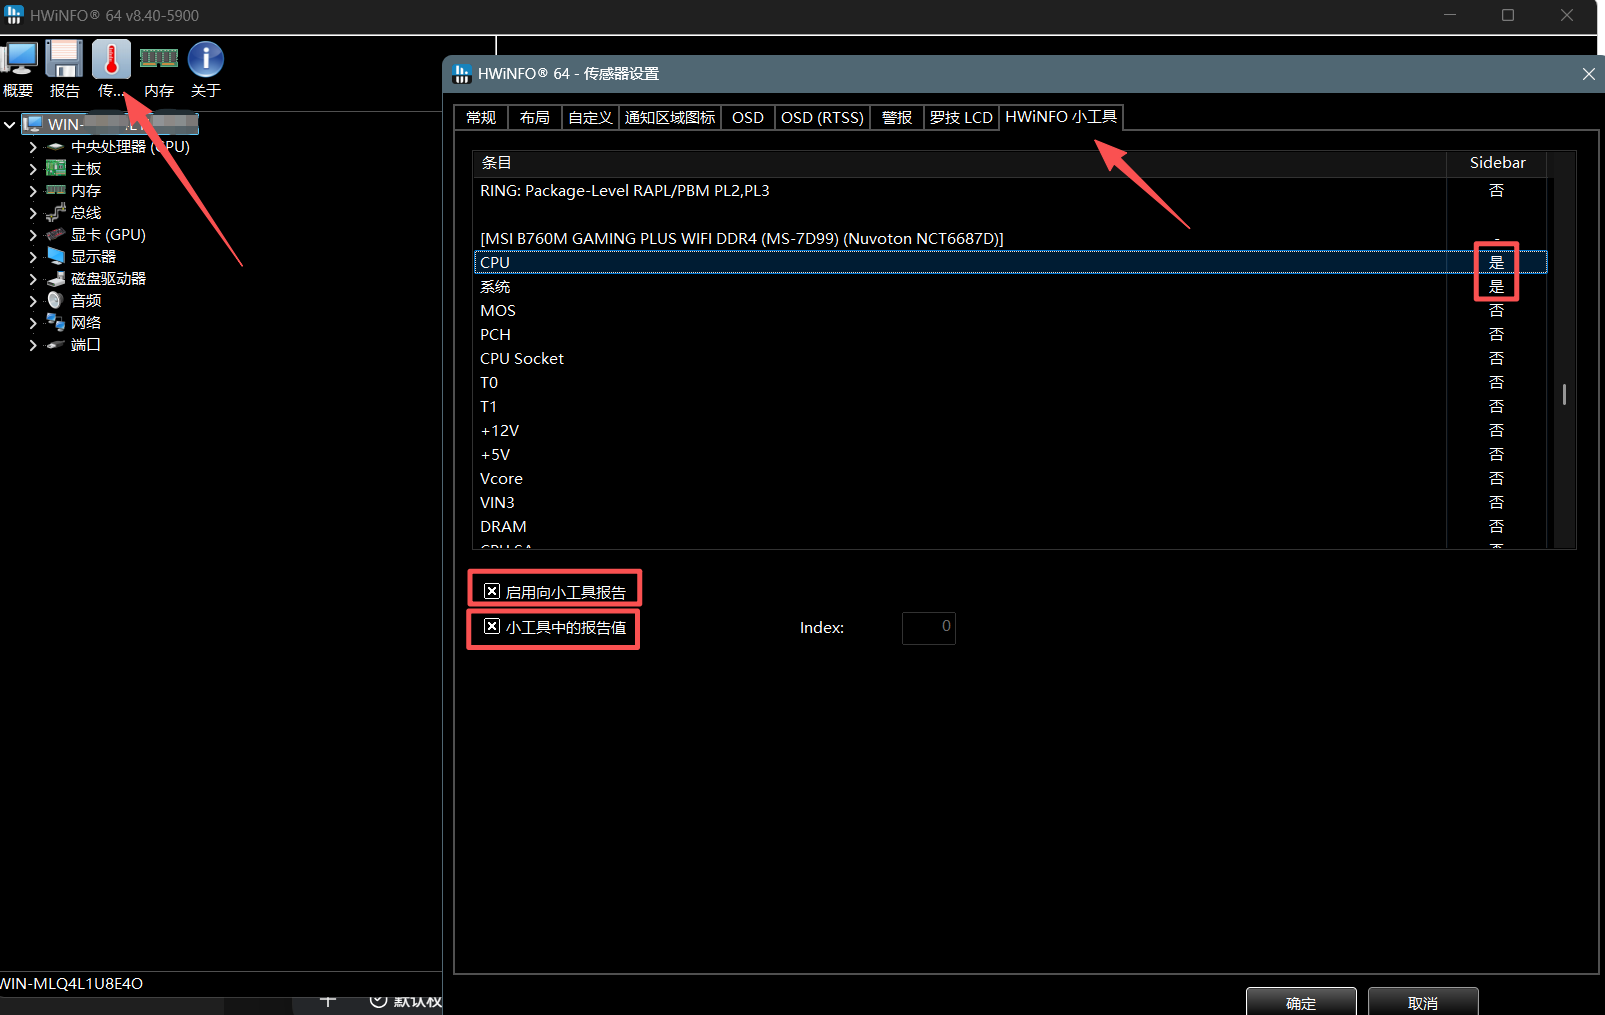Expand the 主板 tree node
This screenshot has height=1015, width=1605.
click(33, 169)
